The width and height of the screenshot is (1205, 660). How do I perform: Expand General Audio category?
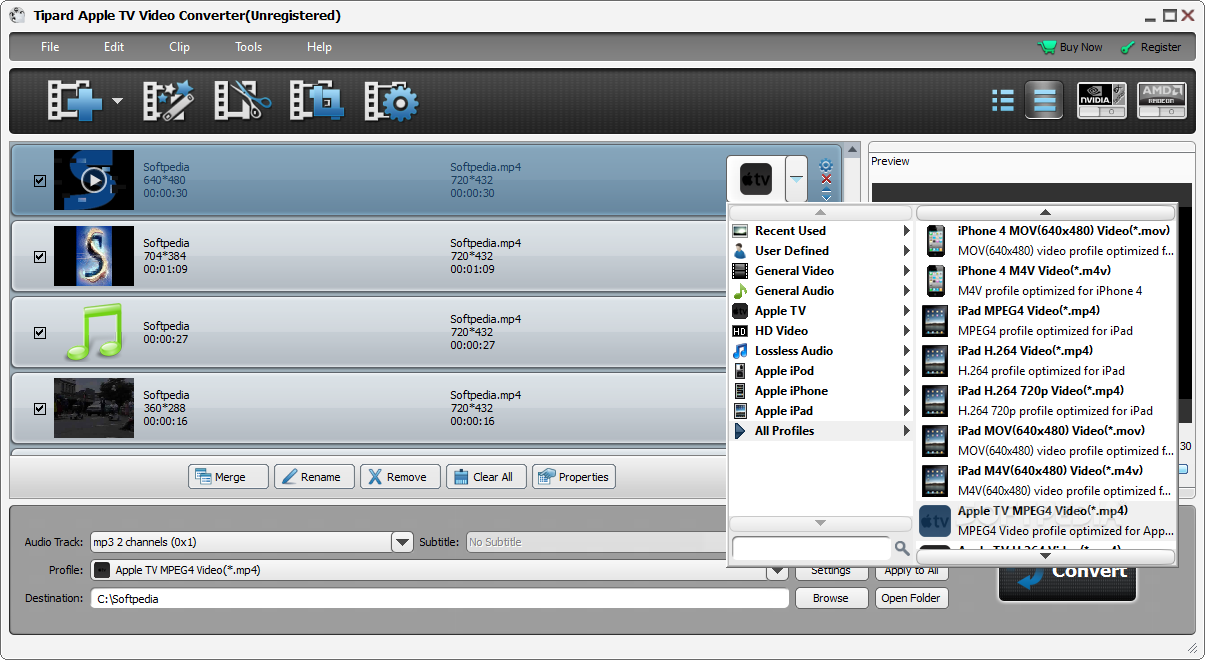[821, 291]
